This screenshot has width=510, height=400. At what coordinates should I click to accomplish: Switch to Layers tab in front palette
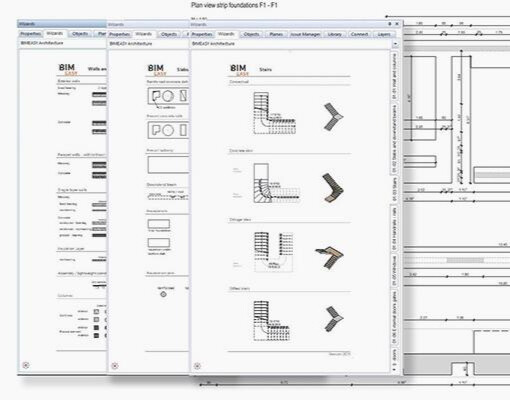[384, 34]
